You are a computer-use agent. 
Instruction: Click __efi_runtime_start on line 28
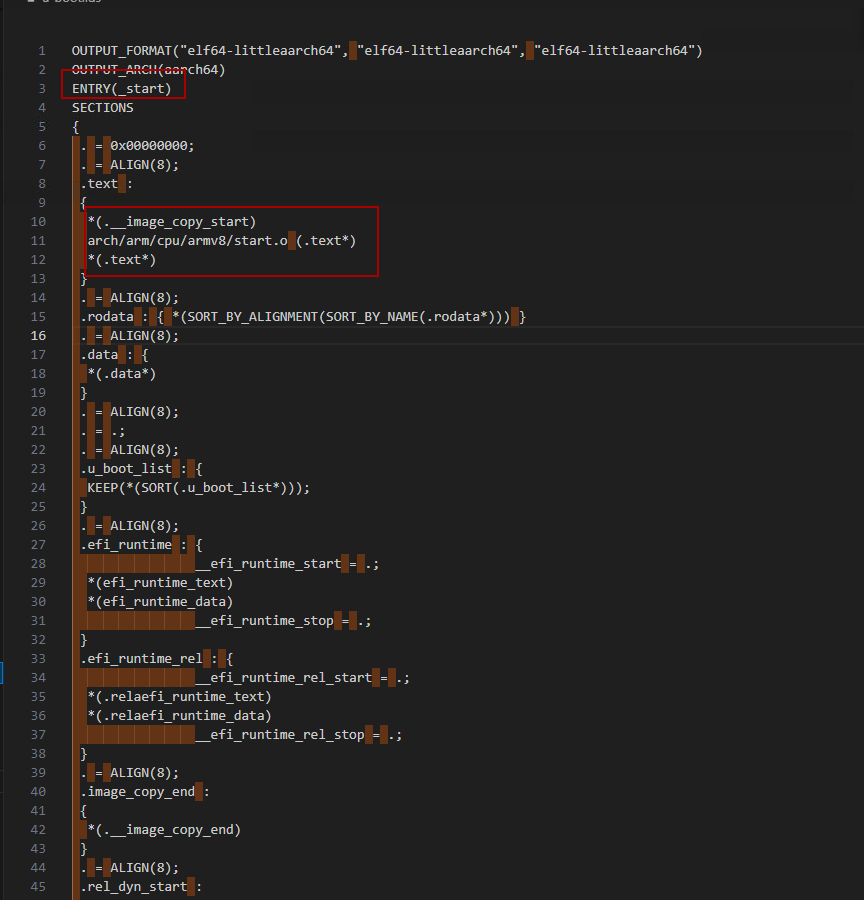click(268, 564)
